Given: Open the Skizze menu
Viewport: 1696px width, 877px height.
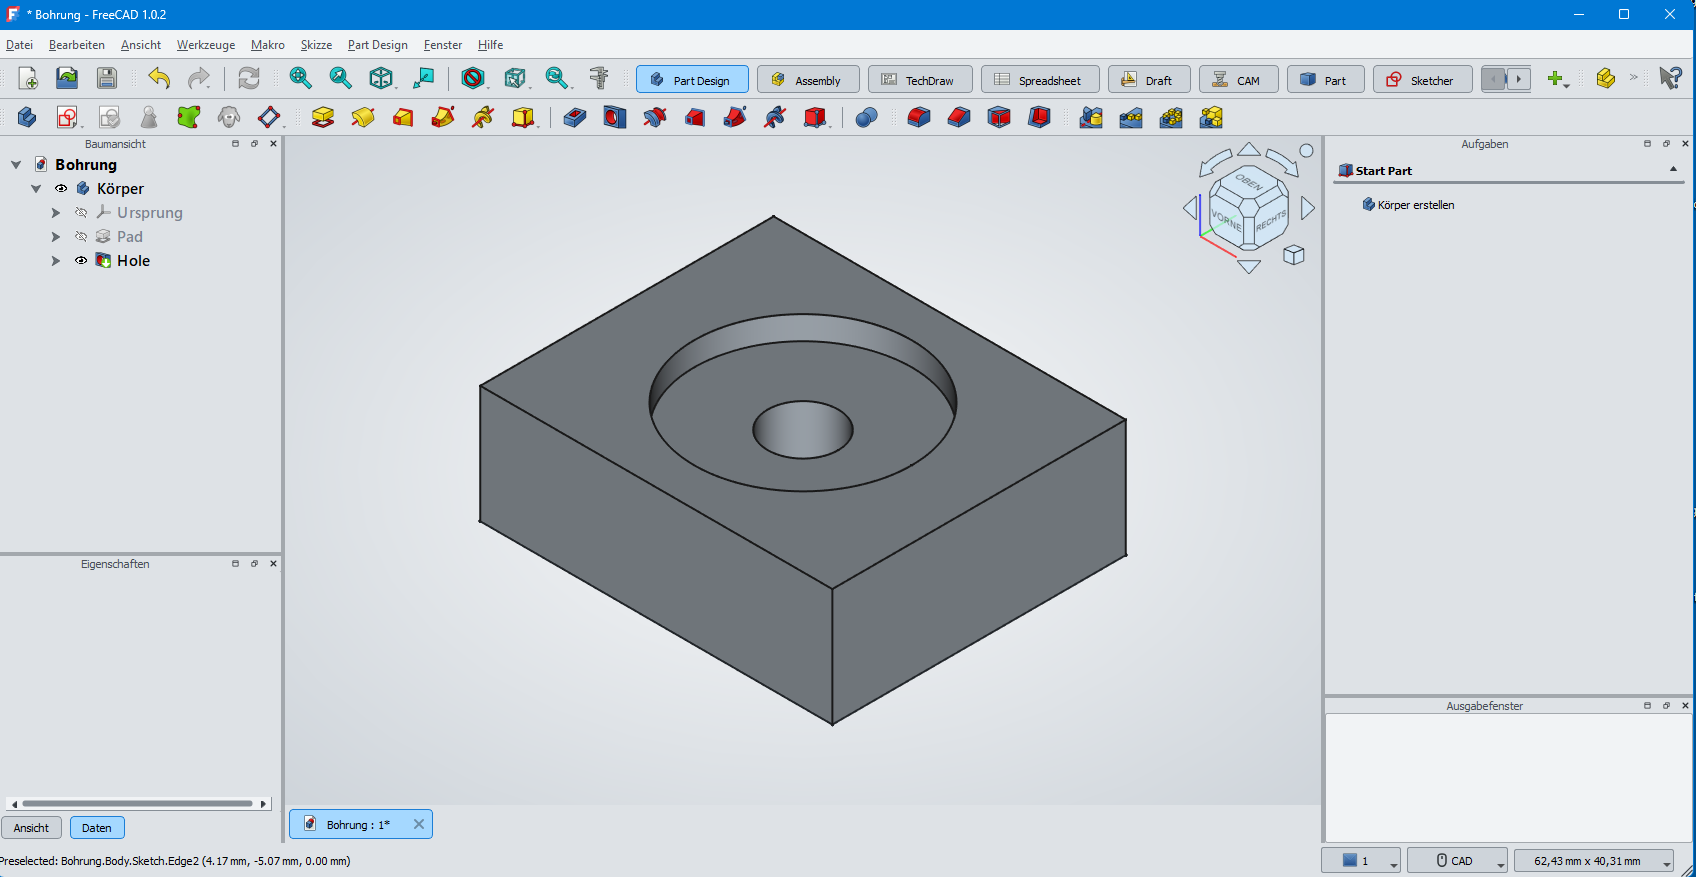Looking at the screenshot, I should tap(316, 45).
